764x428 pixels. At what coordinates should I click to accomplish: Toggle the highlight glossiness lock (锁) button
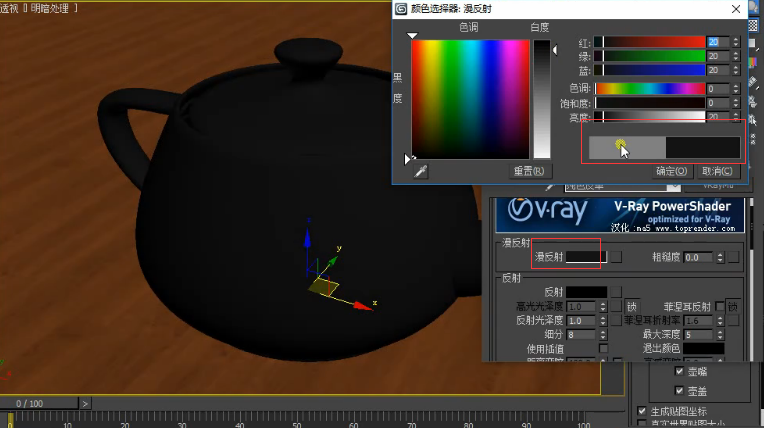coord(631,307)
